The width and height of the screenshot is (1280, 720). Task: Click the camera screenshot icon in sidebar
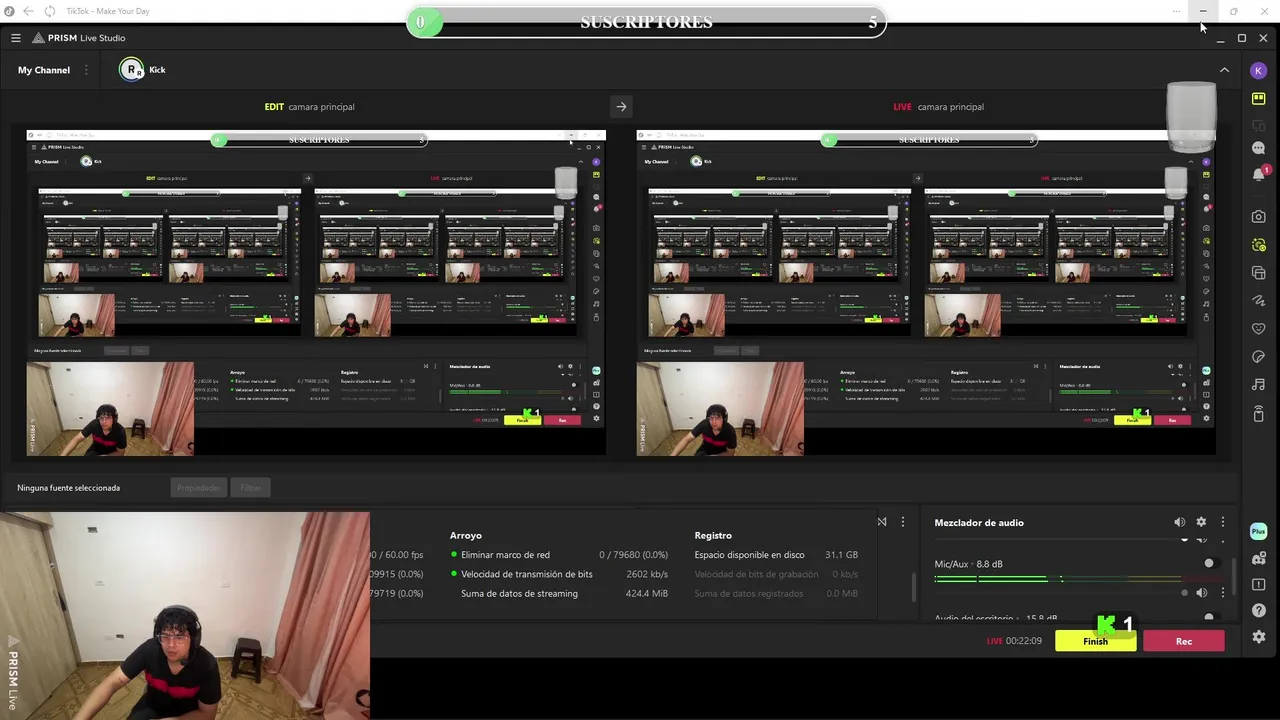pos(1258,216)
